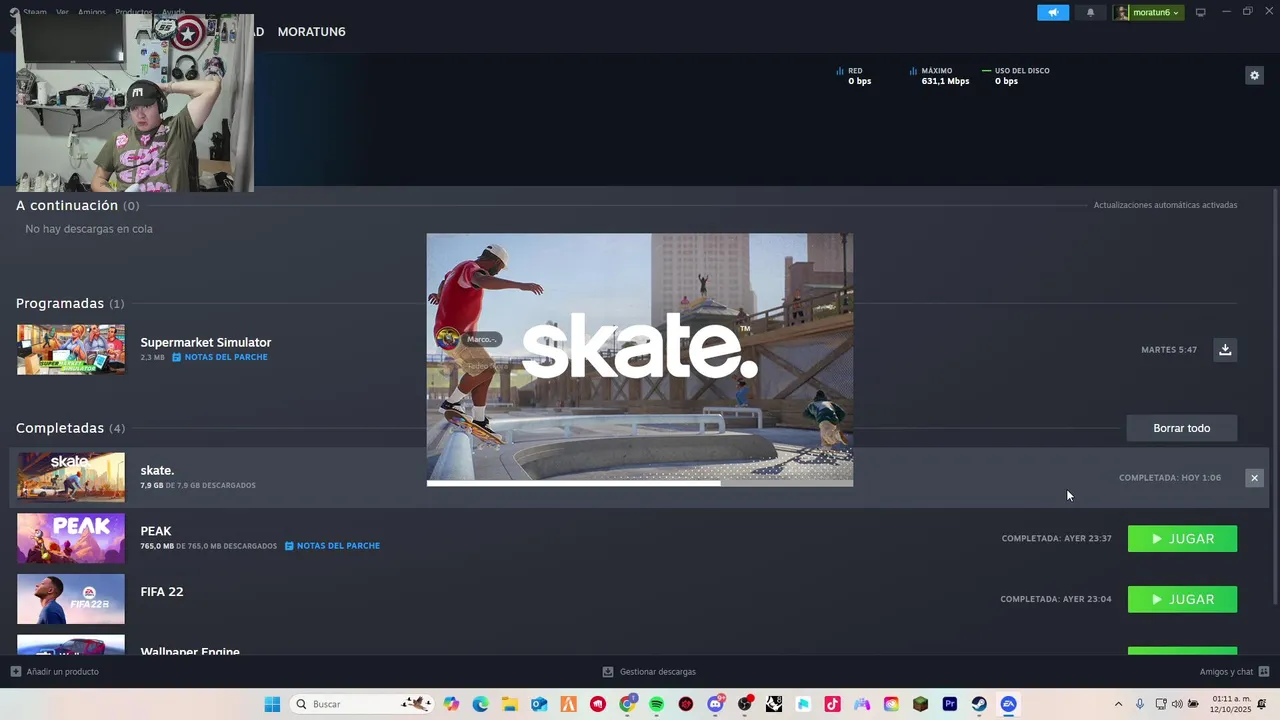Viewport: 1280px width, 720px height.
Task: Click the skate. splash loading progress bar
Action: click(640, 483)
